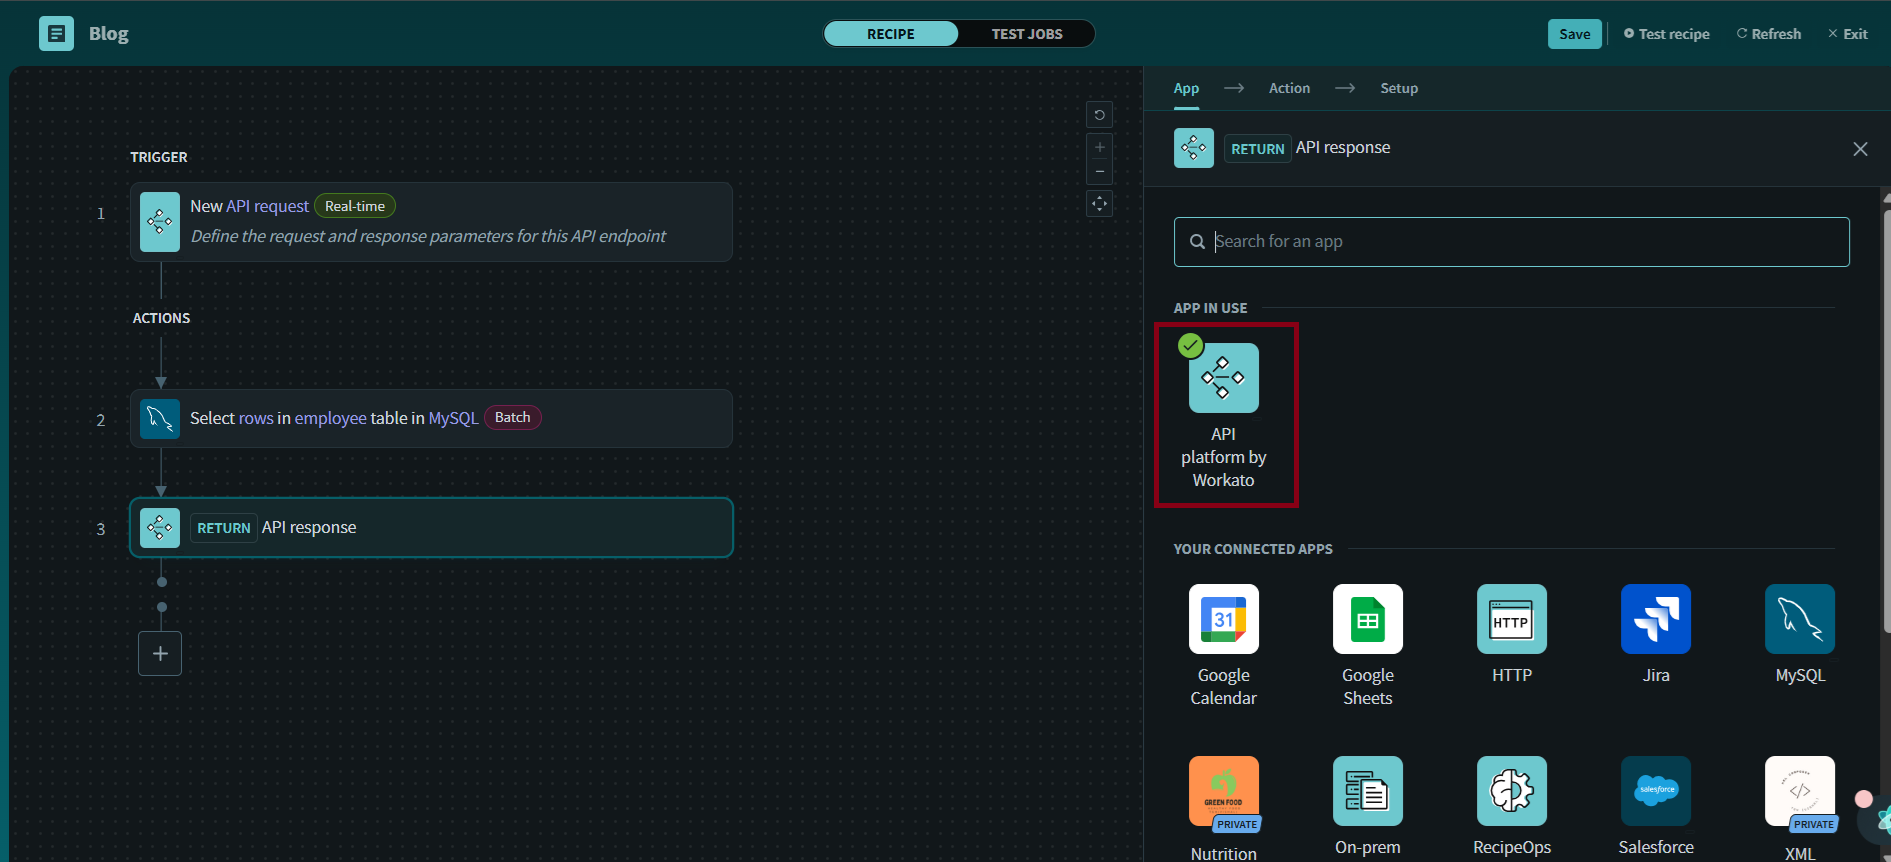Choose the Jira app
The height and width of the screenshot is (862, 1891).
1656,634
